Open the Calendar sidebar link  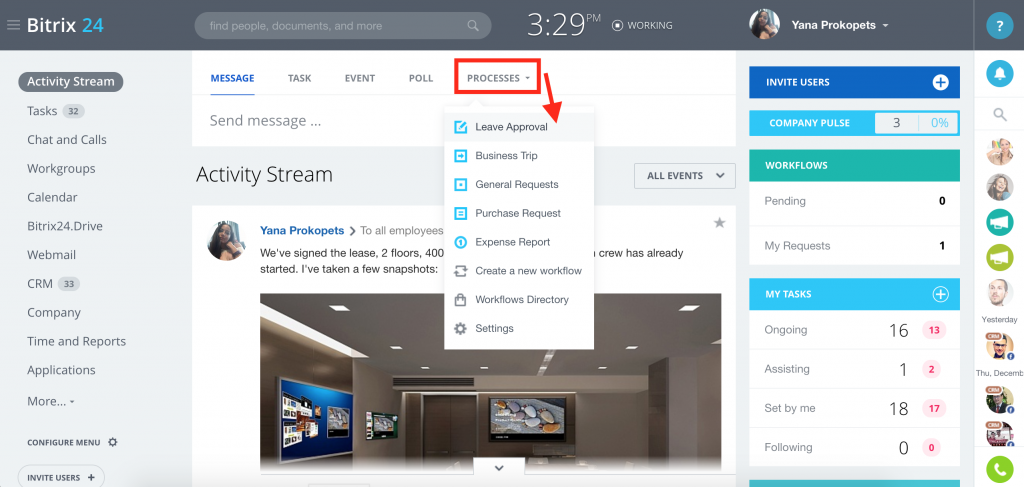(x=52, y=197)
